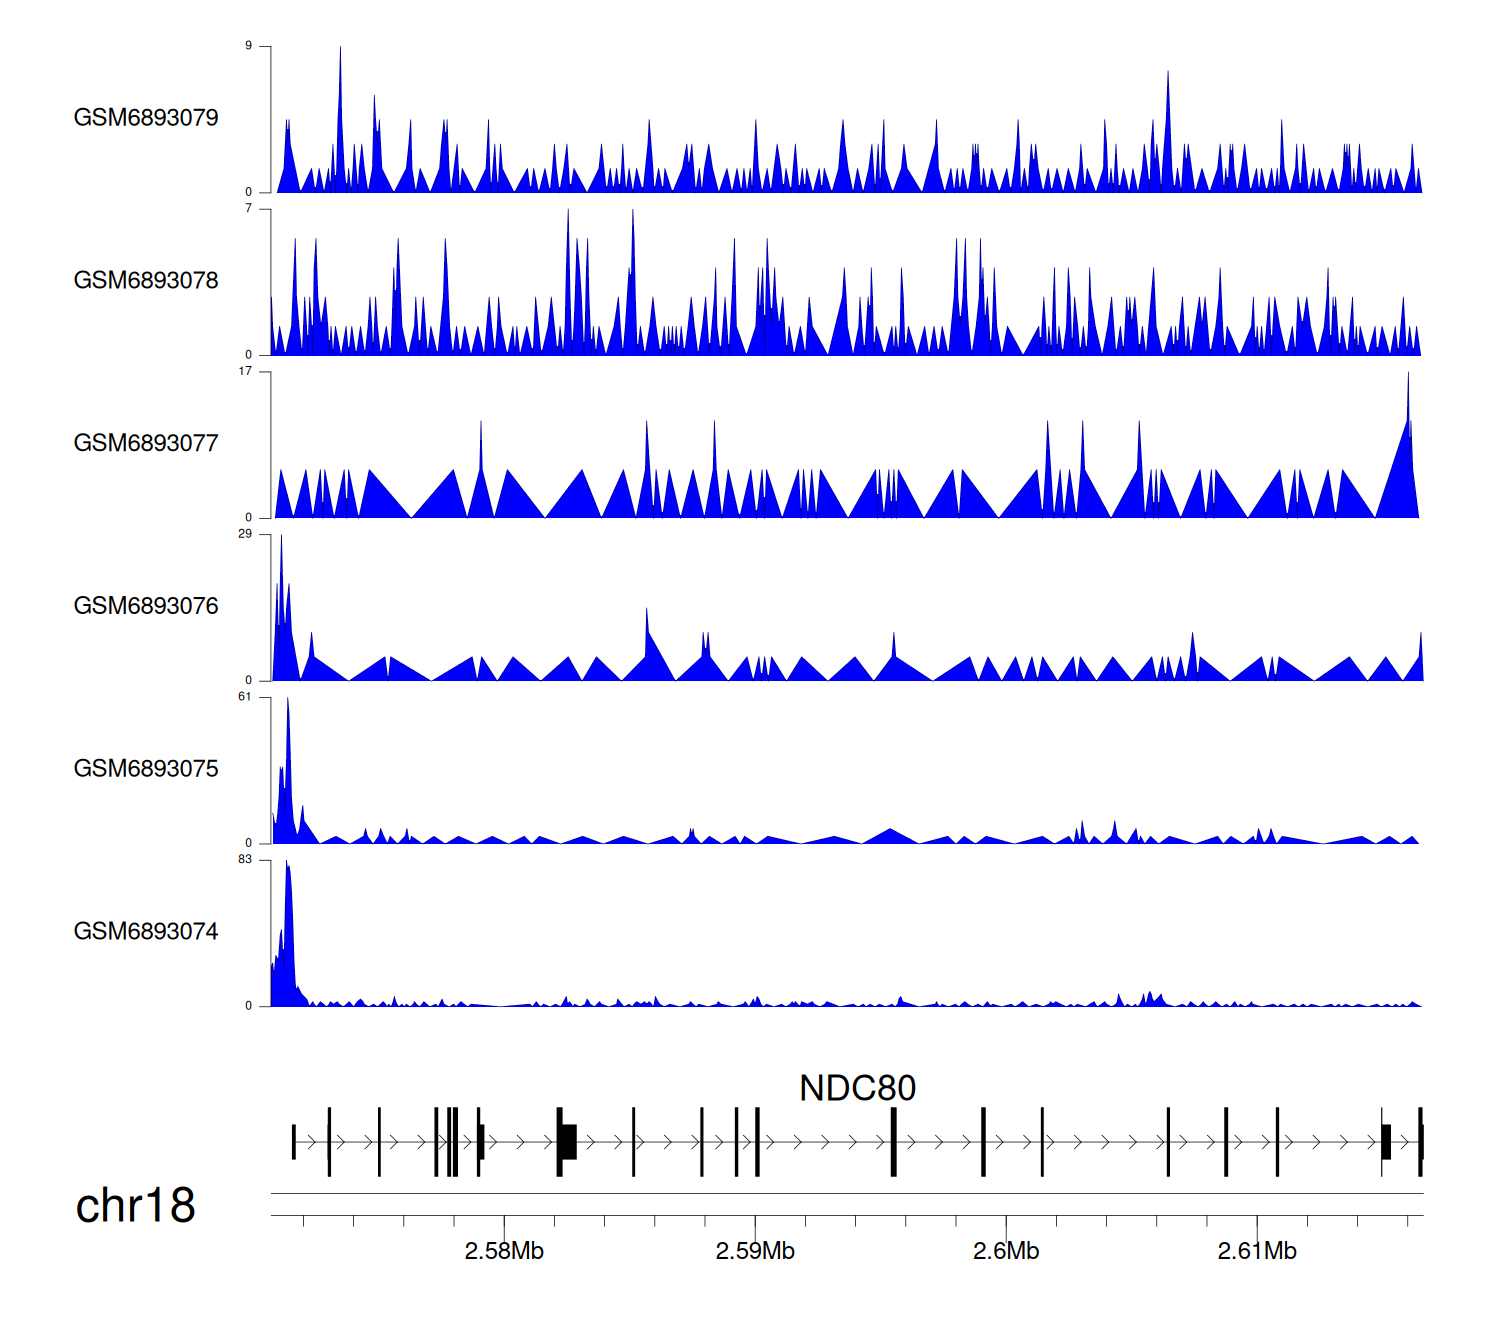Click the 2.6Mb coordinate label
This screenshot has height=1320, width=1500.
coord(1006,1251)
